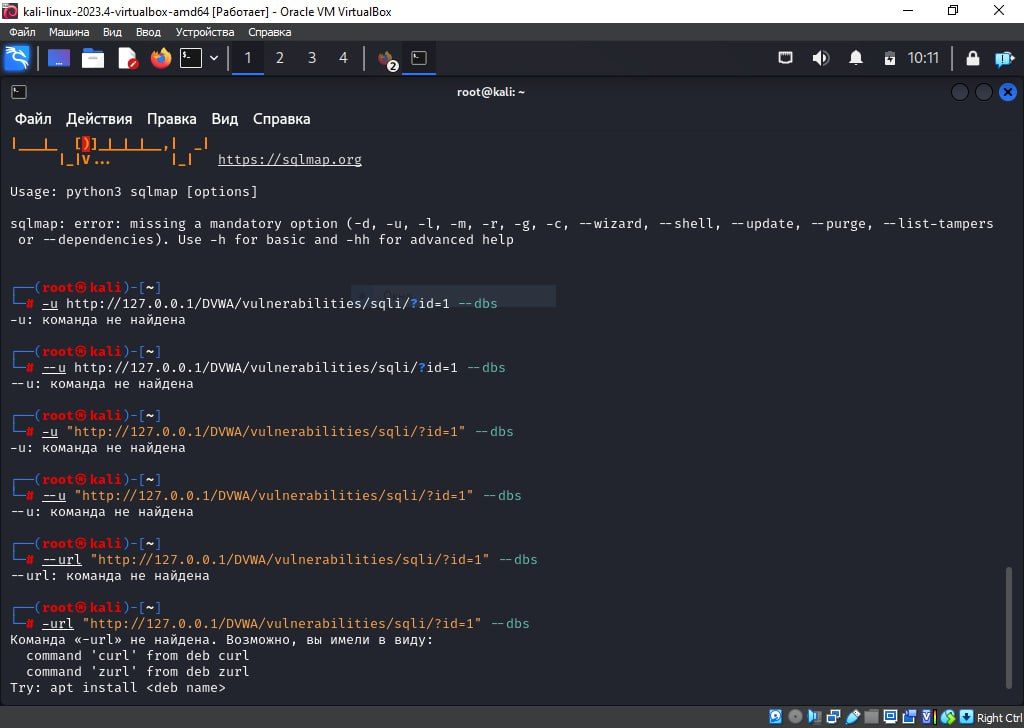Launch terminal emulator from the panel
Viewport: 1024px width, 728px height.
pyautogui.click(x=190, y=58)
